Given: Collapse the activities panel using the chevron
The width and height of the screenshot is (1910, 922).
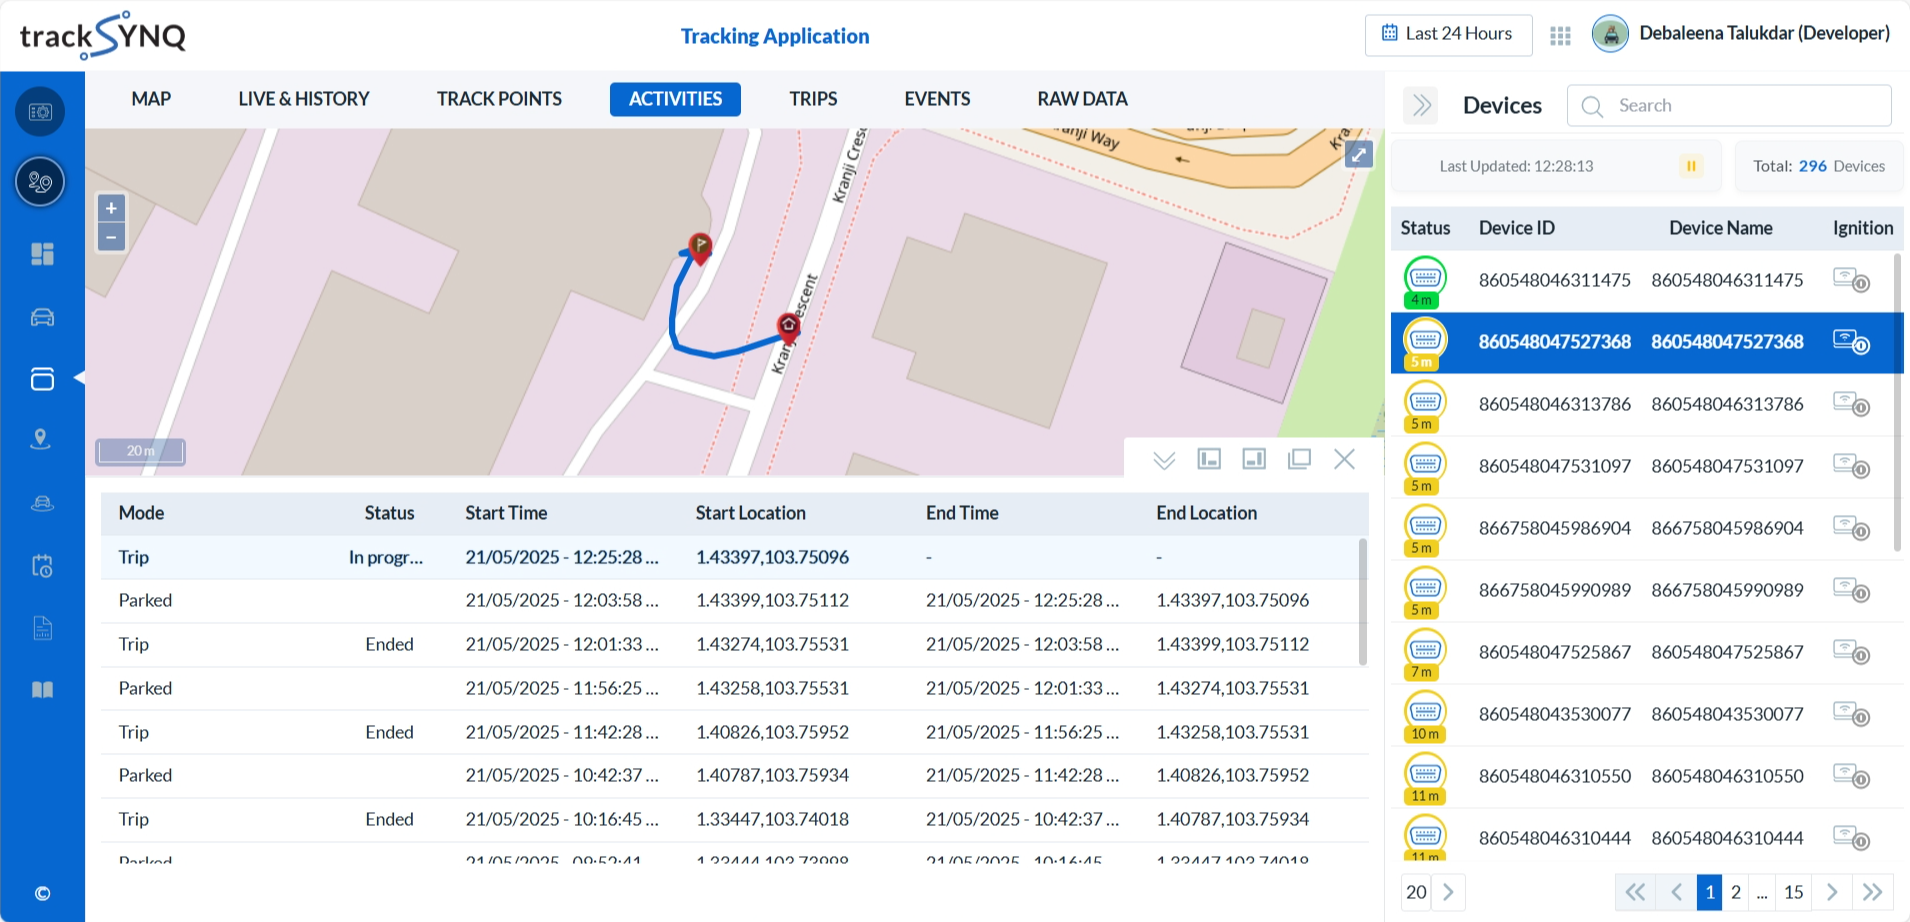Looking at the screenshot, I should [x=1163, y=459].
